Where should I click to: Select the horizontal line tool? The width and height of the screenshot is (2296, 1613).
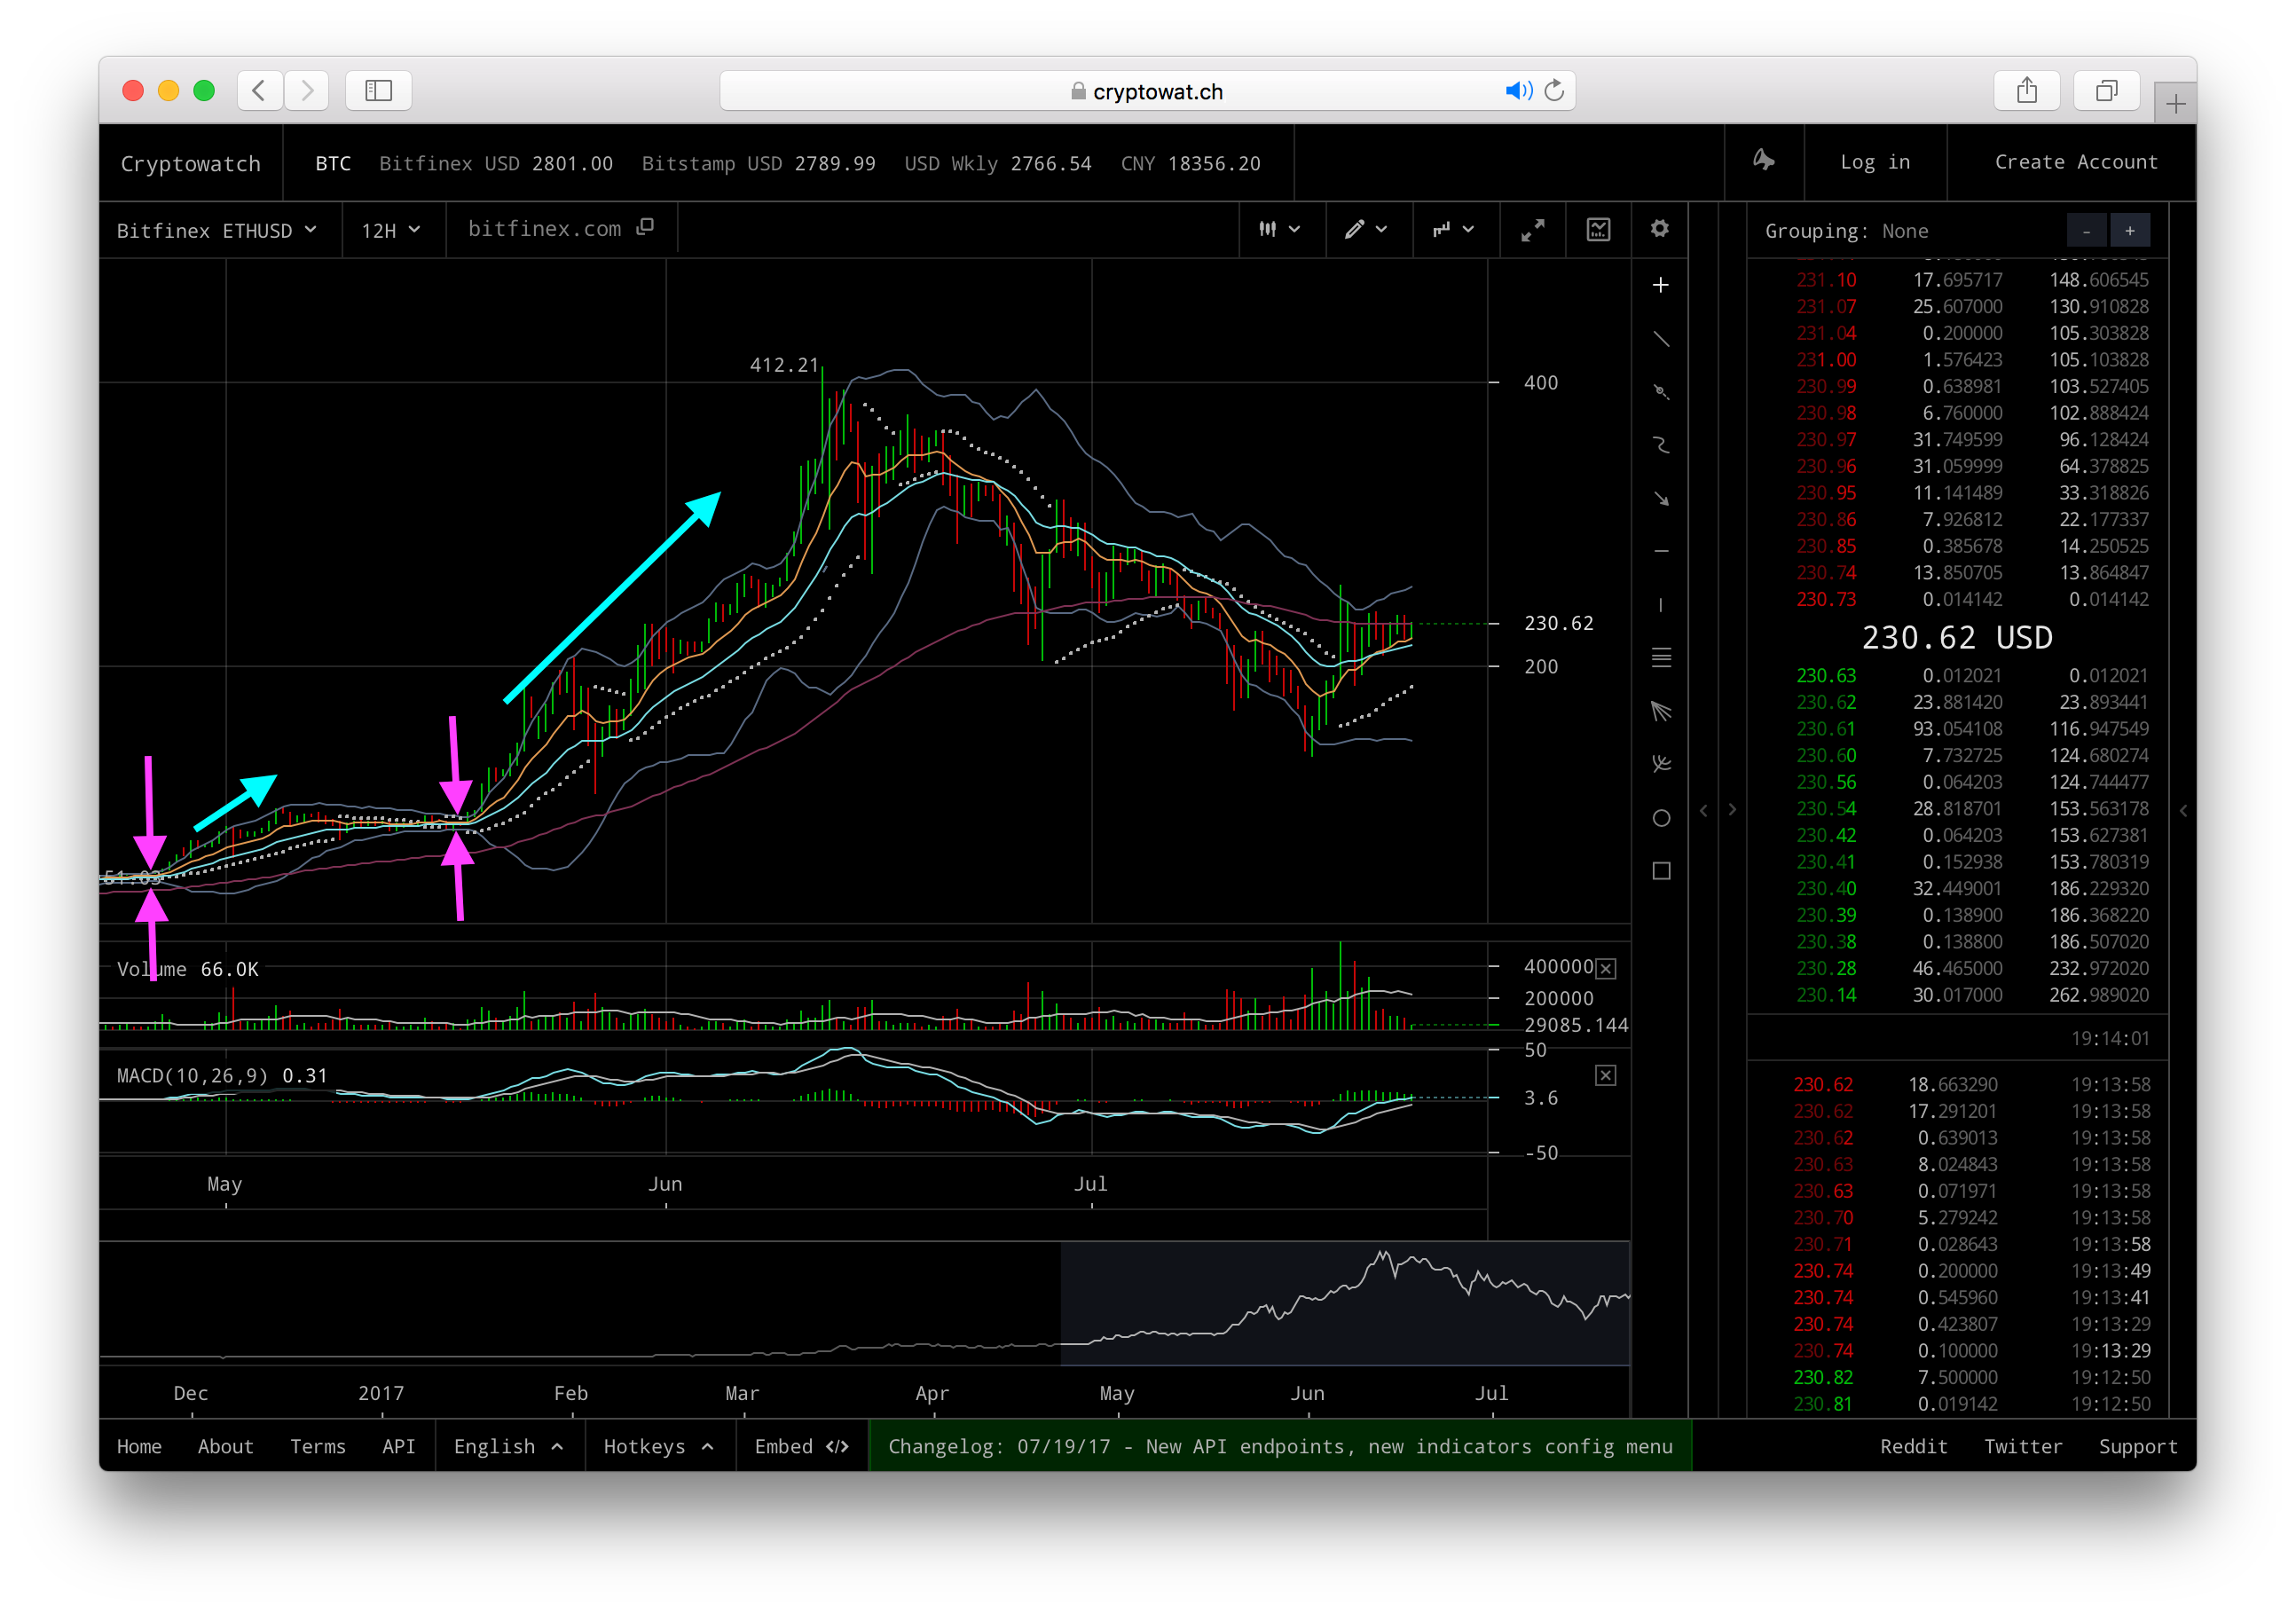coord(1660,551)
